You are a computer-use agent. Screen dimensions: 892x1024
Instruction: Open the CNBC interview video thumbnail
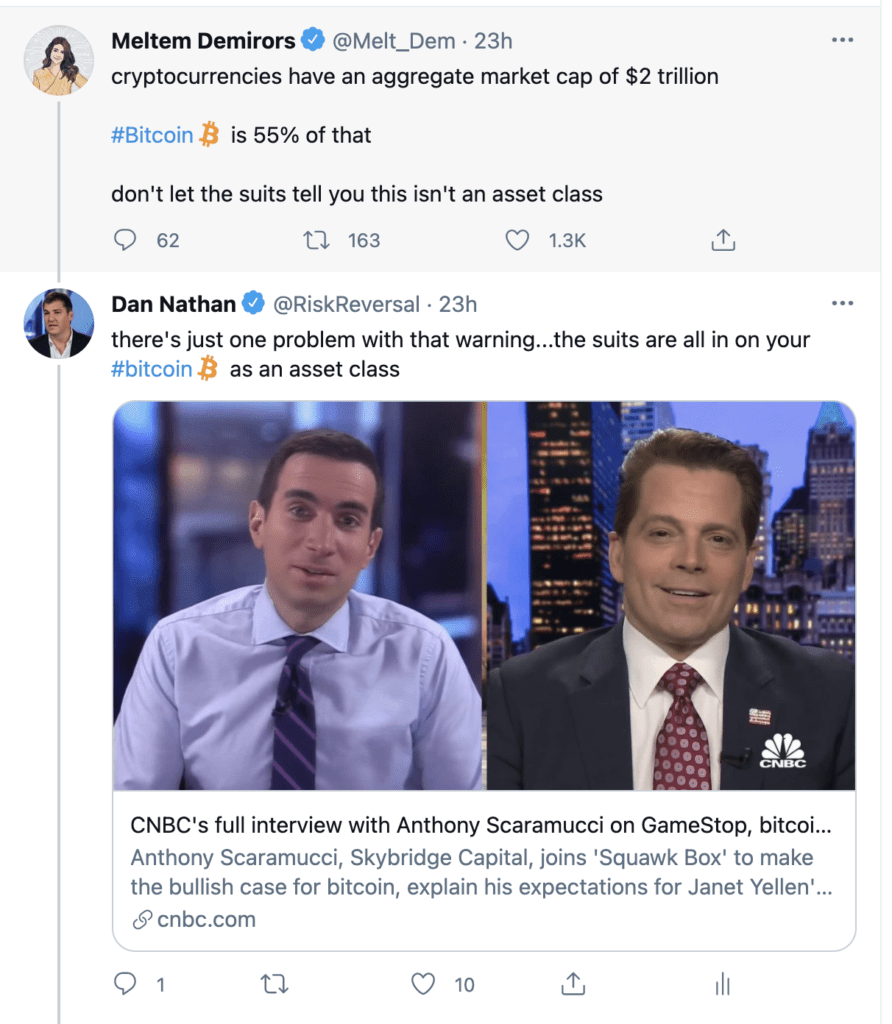pos(484,596)
